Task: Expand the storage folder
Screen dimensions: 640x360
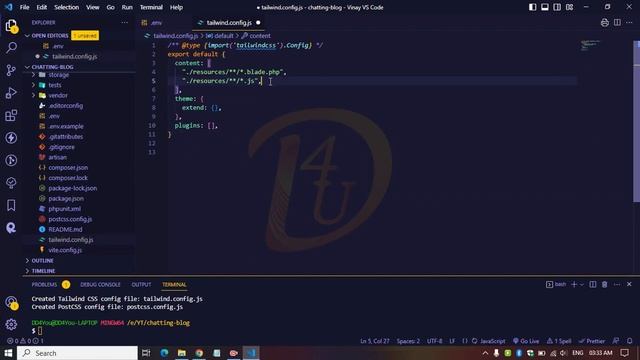Action: 59,75
